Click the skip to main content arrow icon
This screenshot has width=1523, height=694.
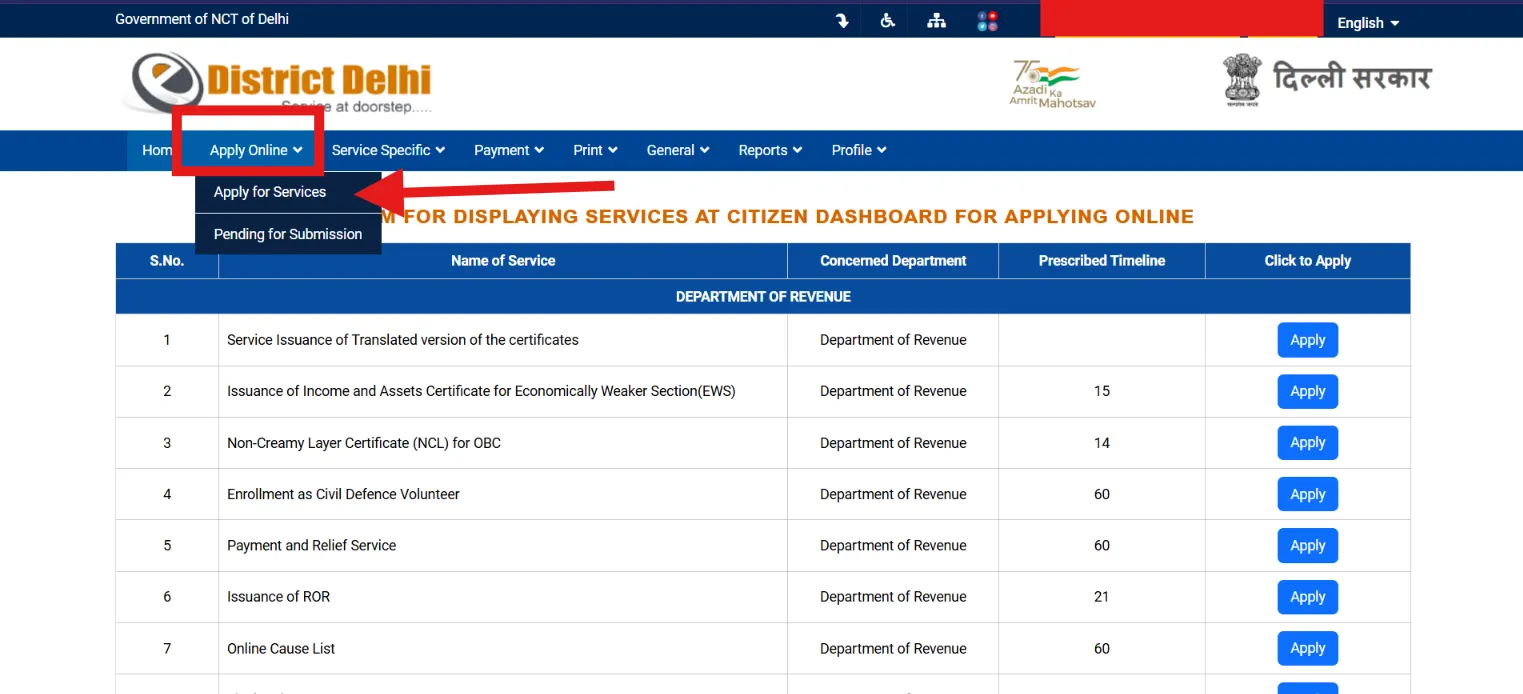point(843,20)
